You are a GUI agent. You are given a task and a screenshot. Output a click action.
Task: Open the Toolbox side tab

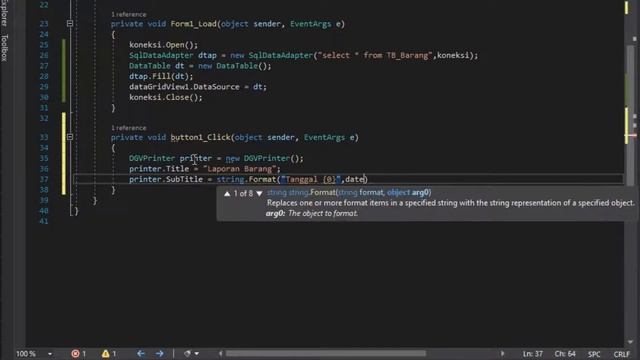(4, 48)
